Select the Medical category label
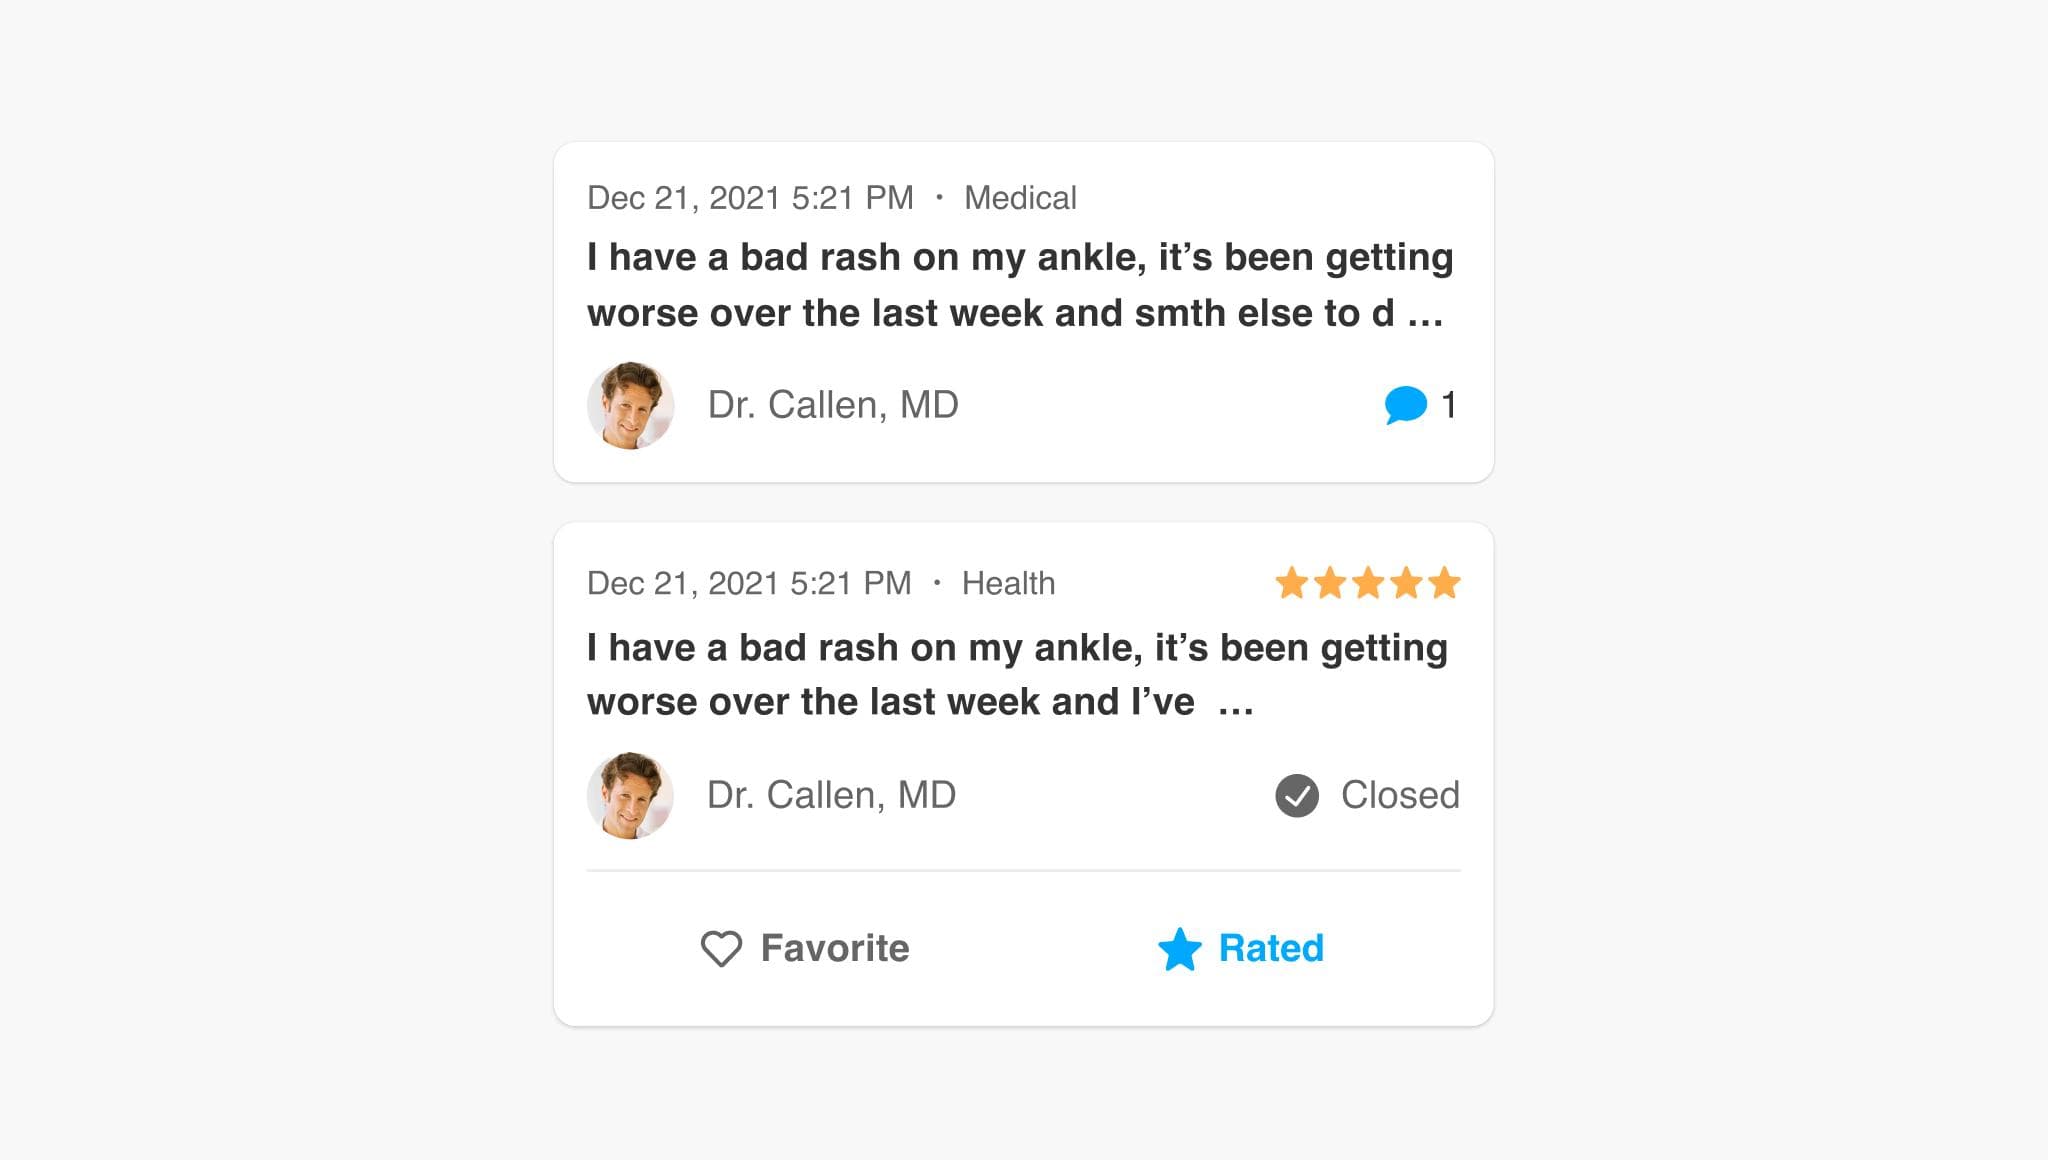Screen dimensions: 2048x1160 point(1020,198)
